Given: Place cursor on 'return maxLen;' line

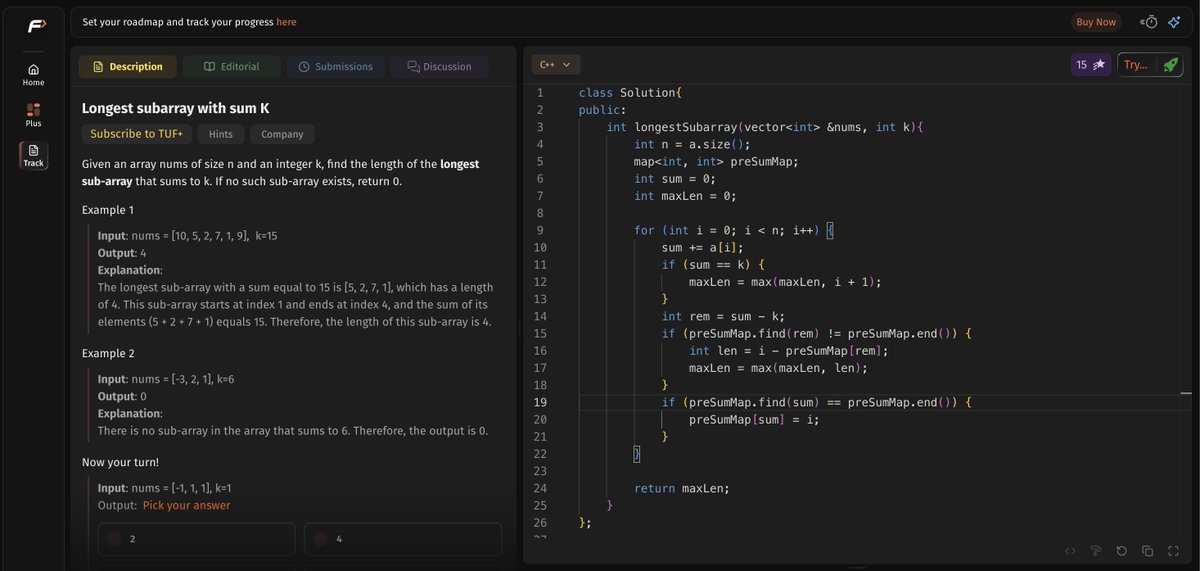Looking at the screenshot, I should click(x=682, y=488).
